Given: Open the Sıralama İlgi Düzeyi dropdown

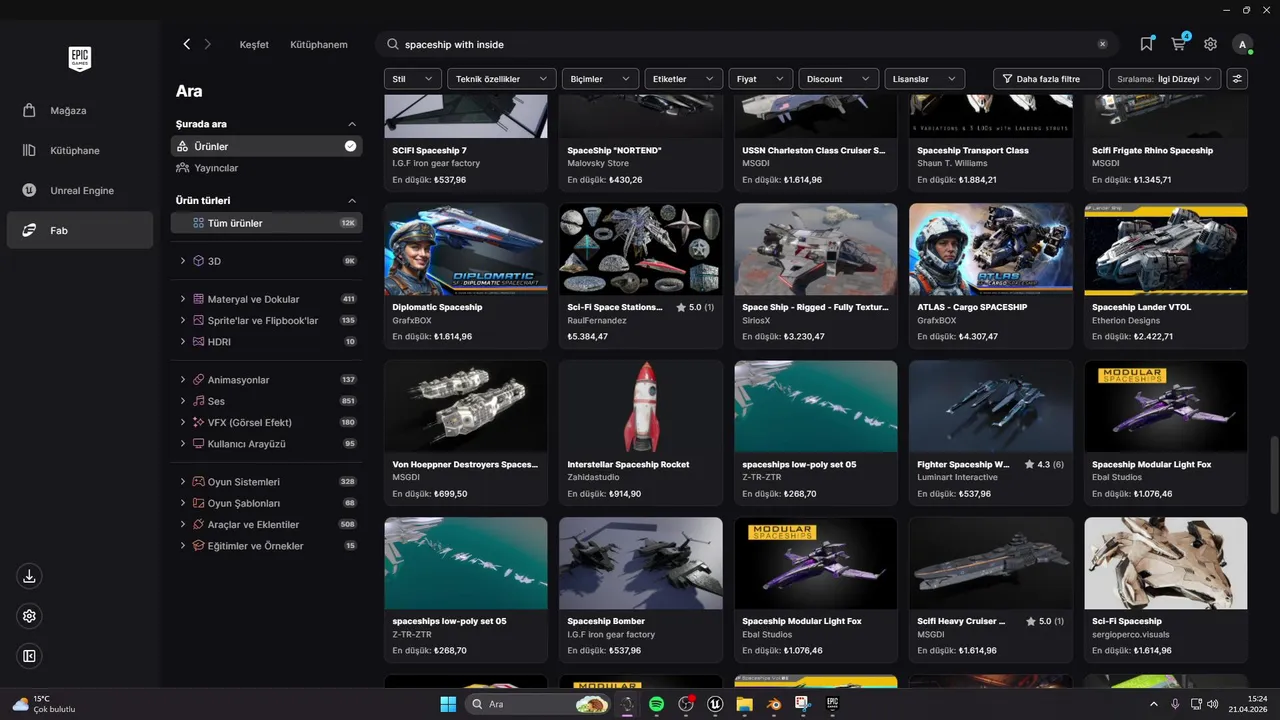Looking at the screenshot, I should (1165, 78).
